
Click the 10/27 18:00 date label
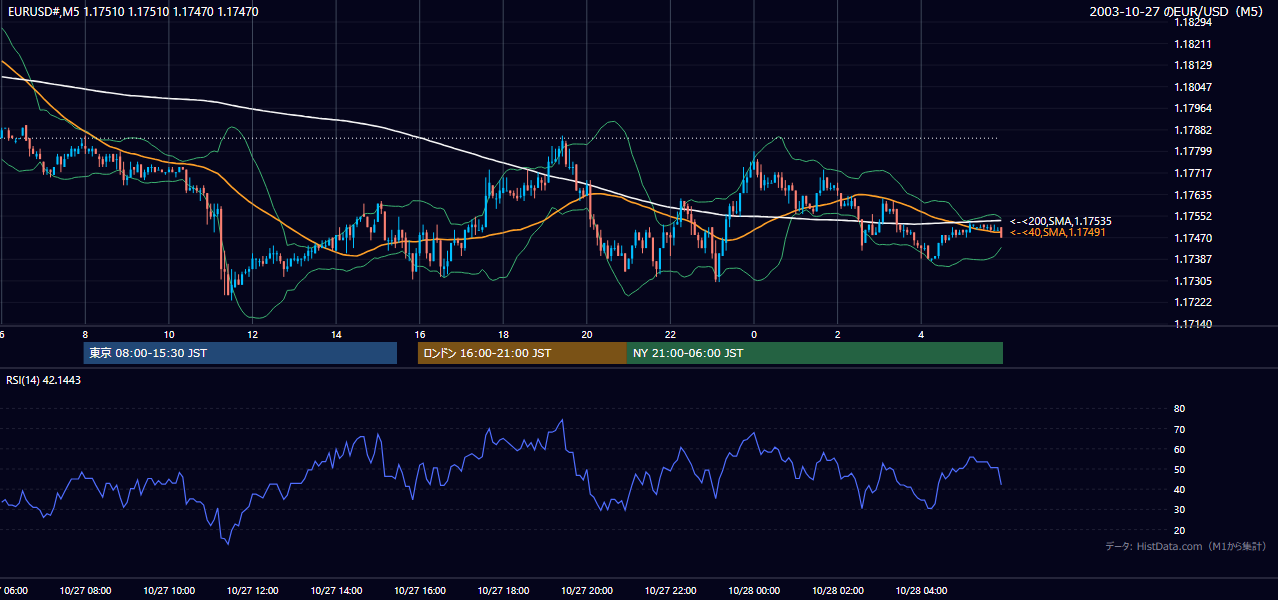coord(503,590)
